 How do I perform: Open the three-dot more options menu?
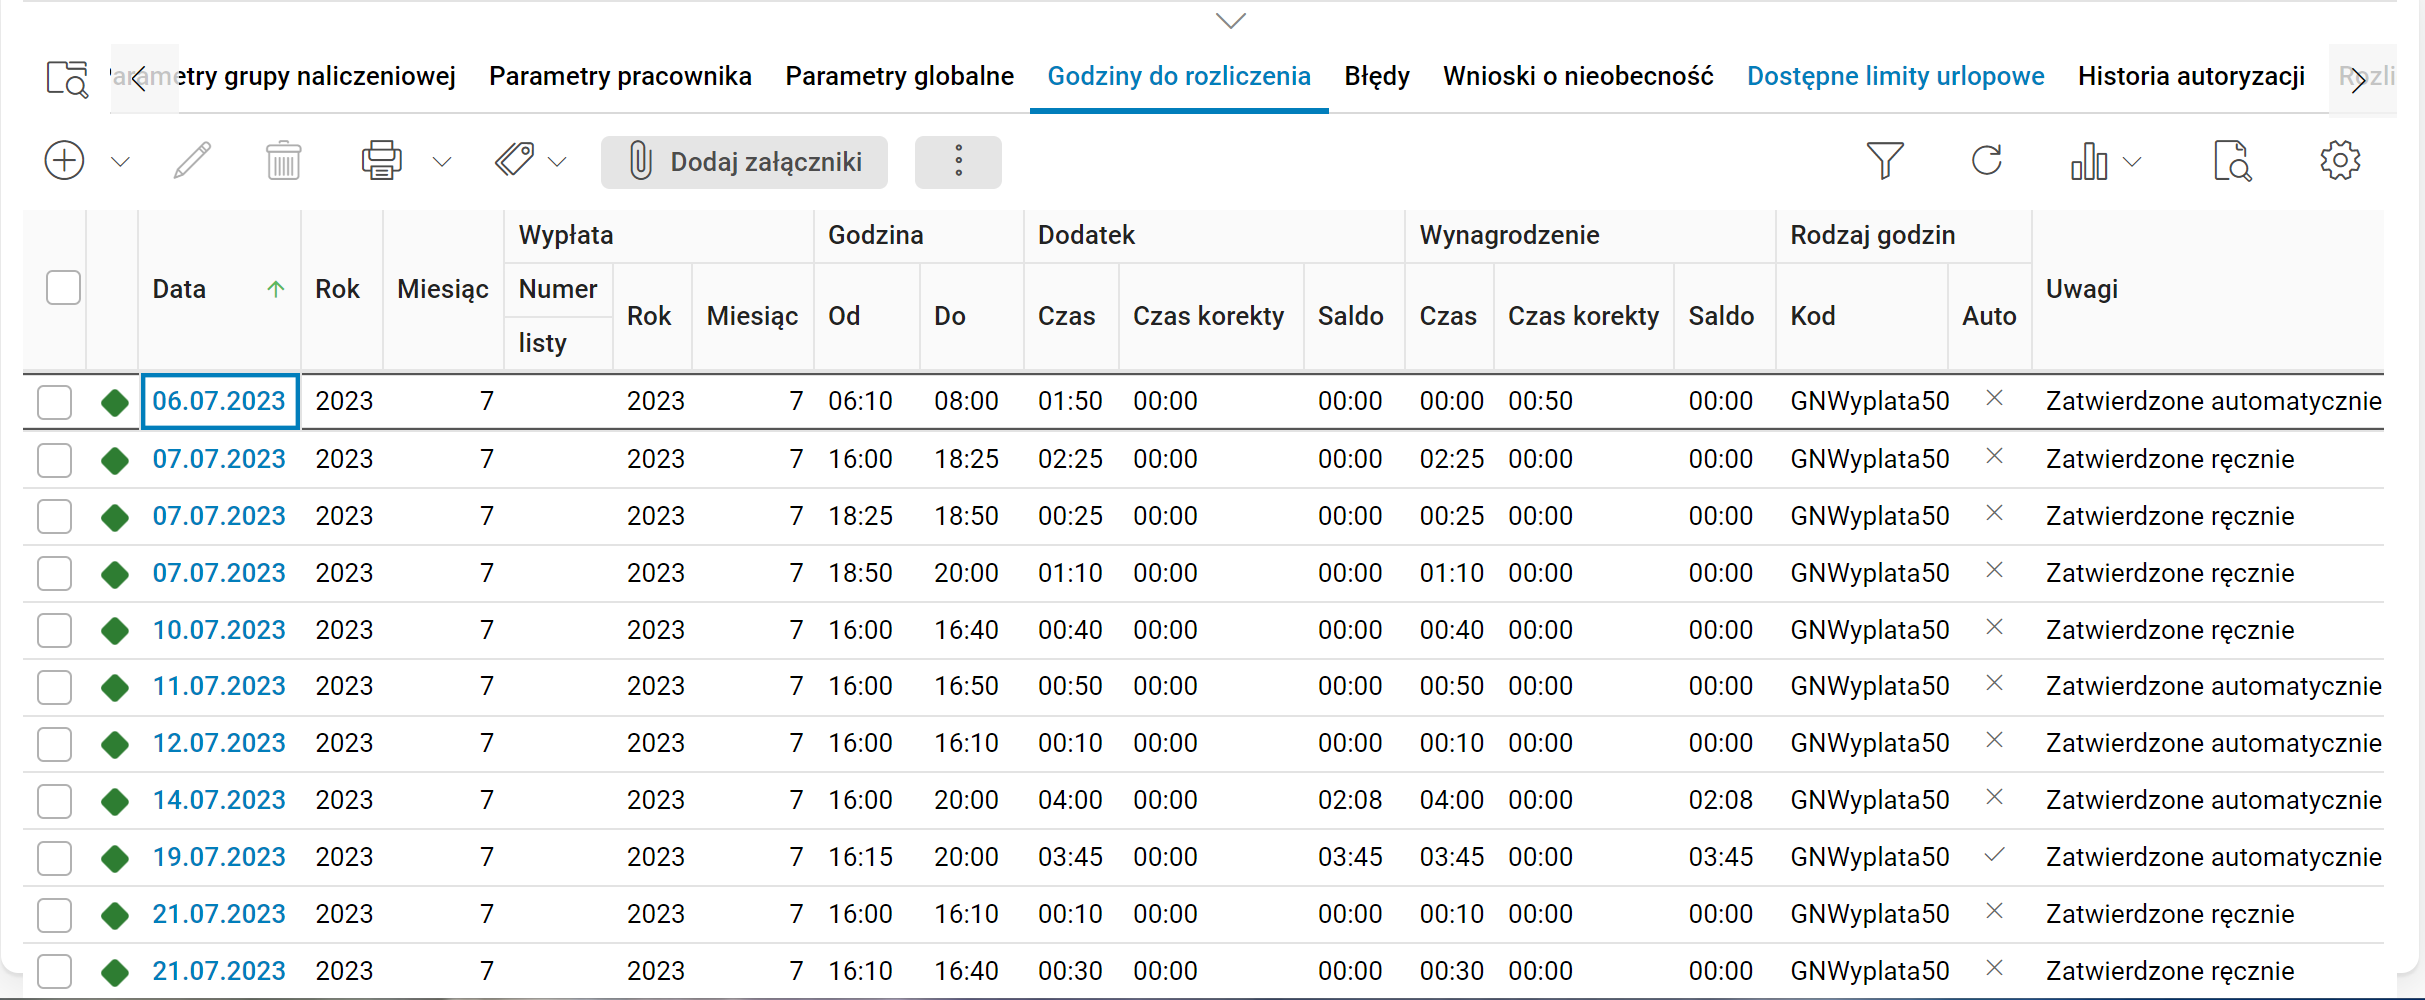[x=958, y=162]
